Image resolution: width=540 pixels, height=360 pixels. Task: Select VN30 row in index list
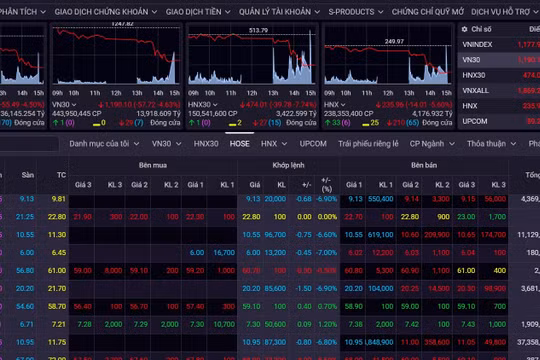point(499,60)
